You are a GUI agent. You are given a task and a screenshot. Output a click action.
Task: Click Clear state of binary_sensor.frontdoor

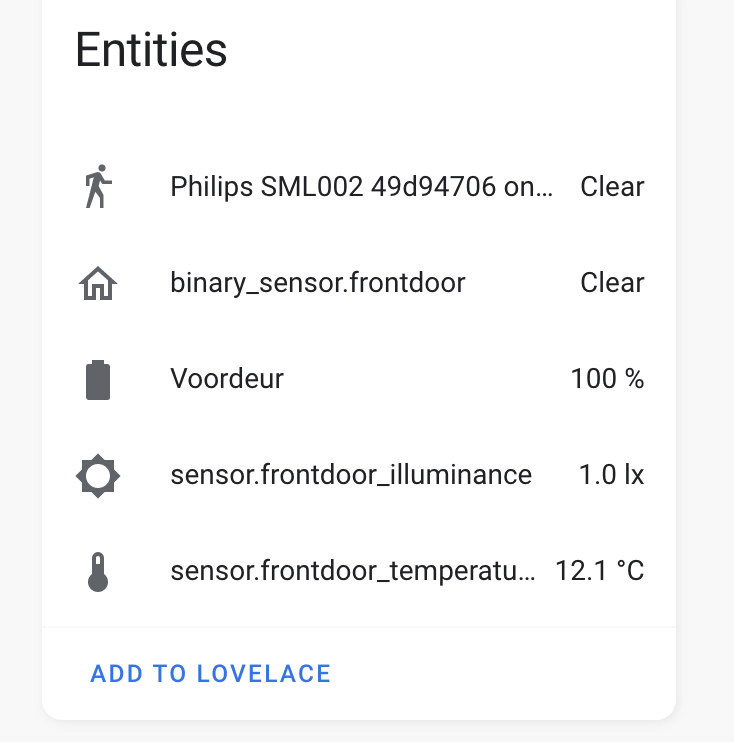click(612, 283)
